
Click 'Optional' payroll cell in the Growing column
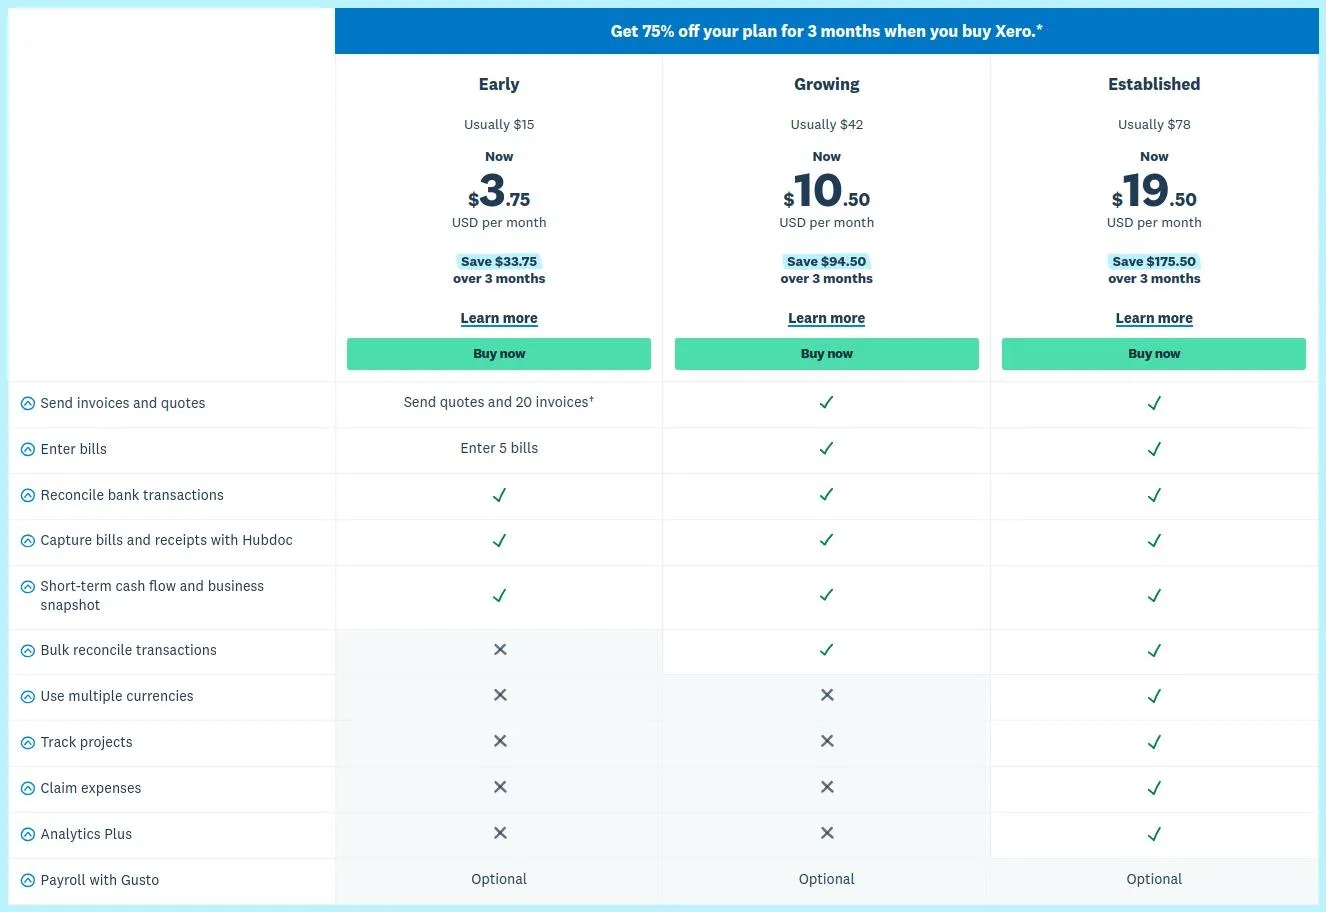tap(827, 879)
